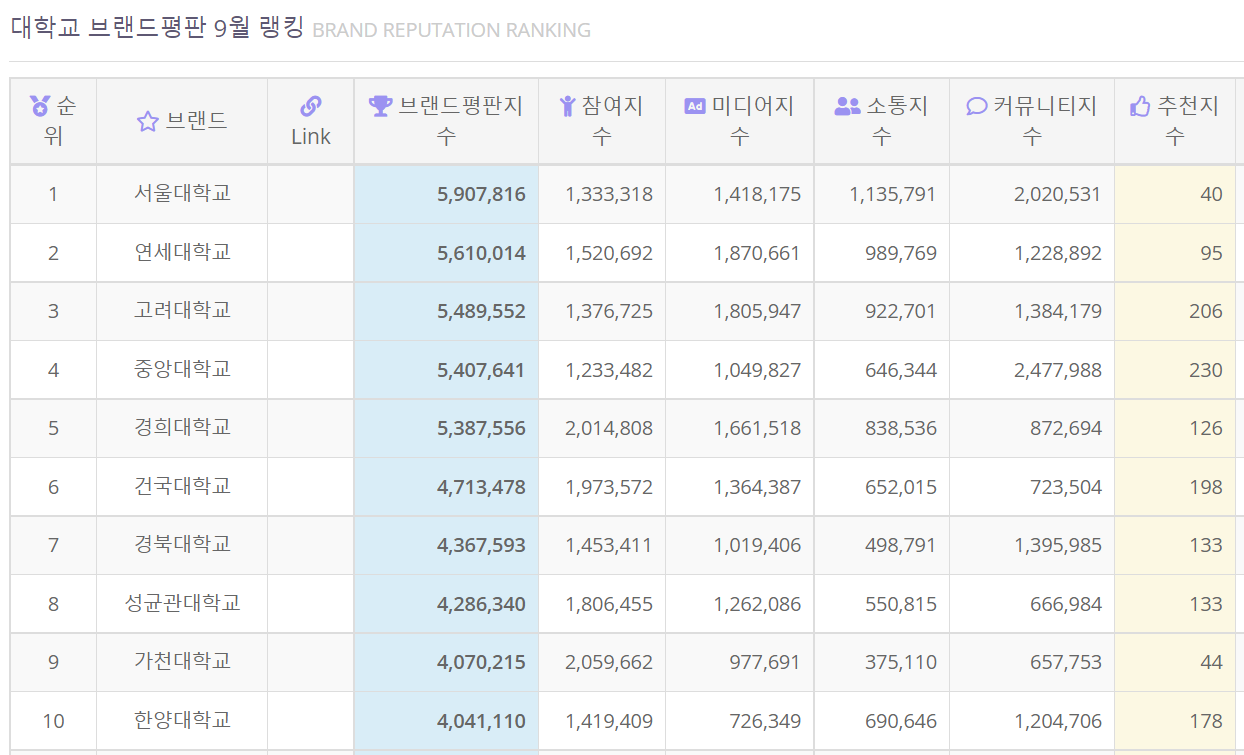Click brand reputation value 5,387,556
This screenshot has width=1244, height=755.
click(481, 428)
